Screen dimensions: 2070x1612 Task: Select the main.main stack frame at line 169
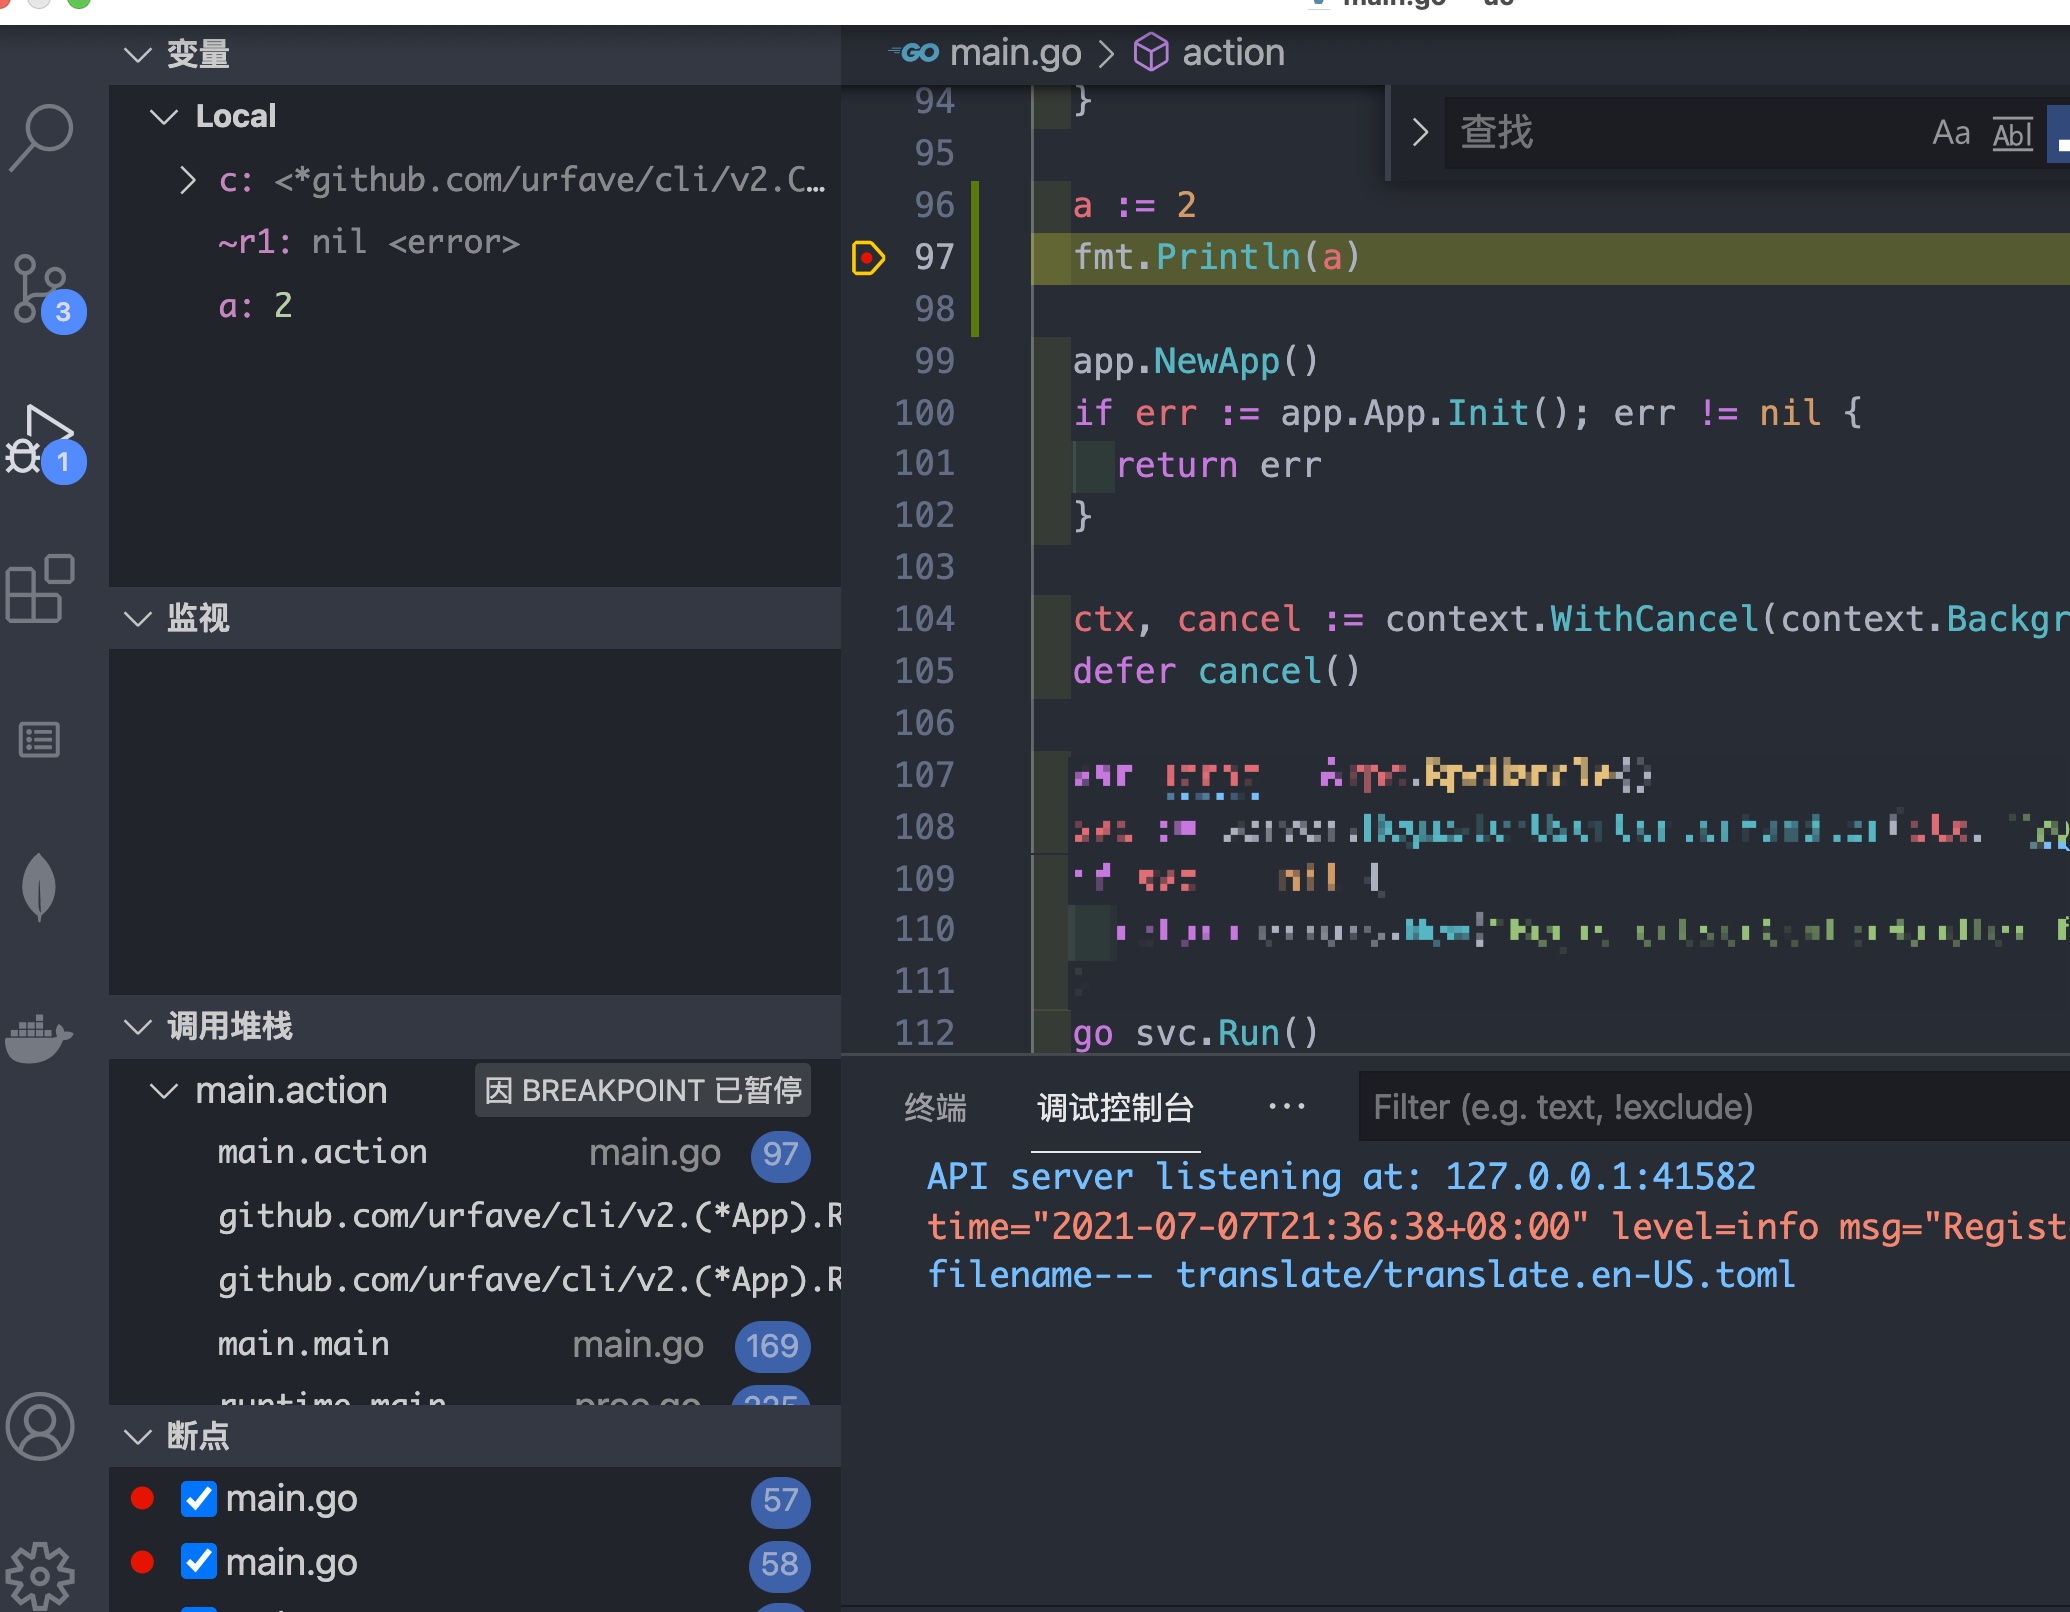tap(475, 1346)
